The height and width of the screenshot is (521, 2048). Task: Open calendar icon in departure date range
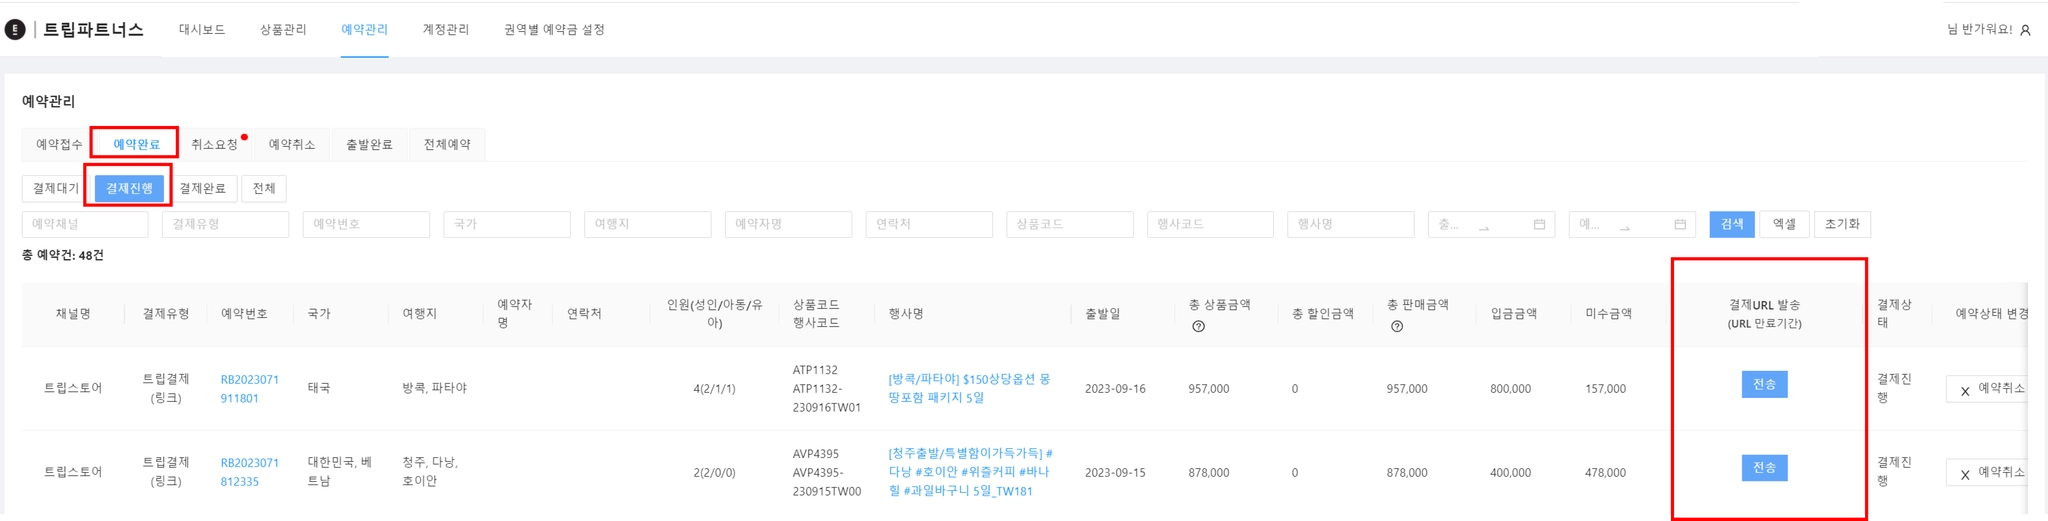[x=1539, y=224]
